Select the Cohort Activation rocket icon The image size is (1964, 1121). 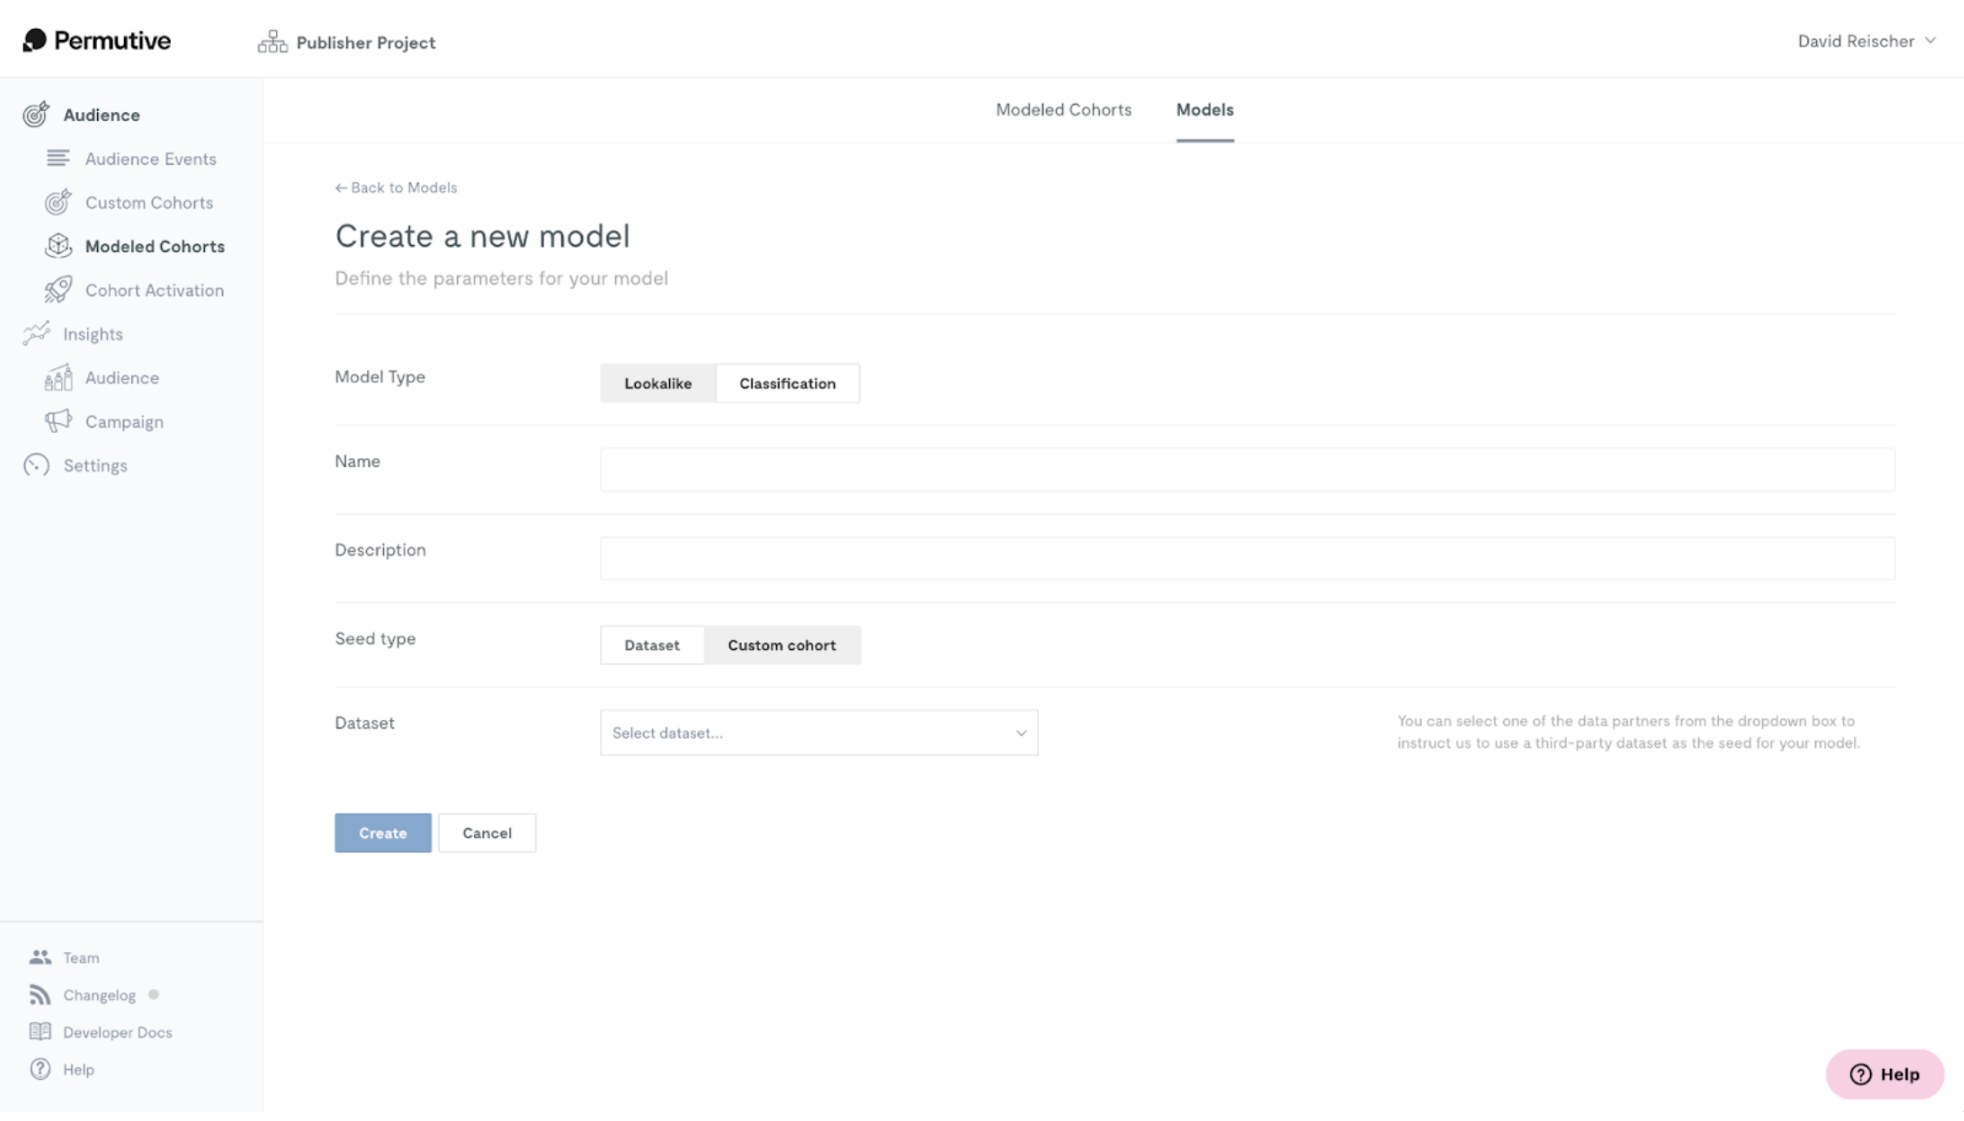[57, 290]
